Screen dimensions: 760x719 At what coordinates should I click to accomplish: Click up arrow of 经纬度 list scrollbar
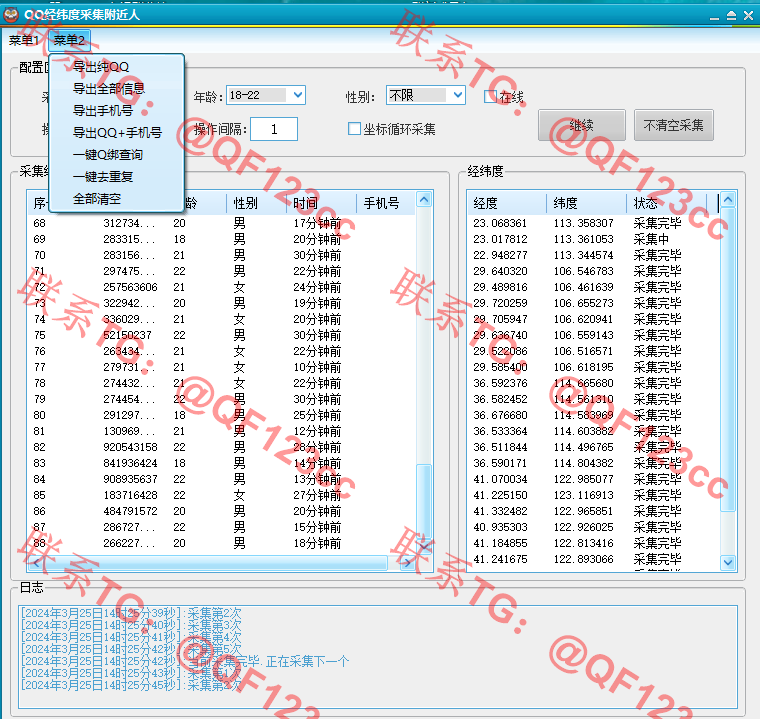728,199
